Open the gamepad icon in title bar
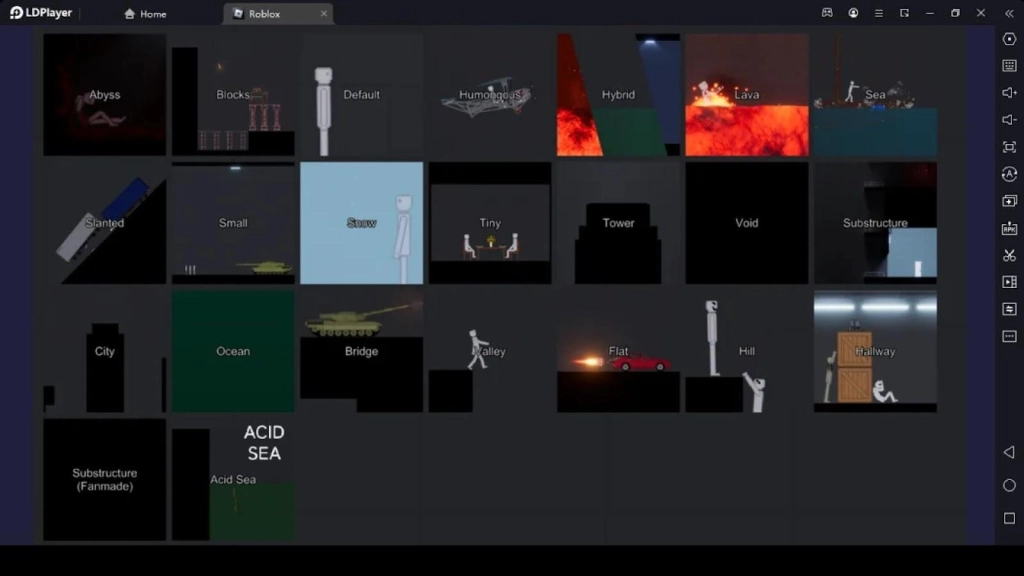This screenshot has width=1024, height=576. [827, 13]
